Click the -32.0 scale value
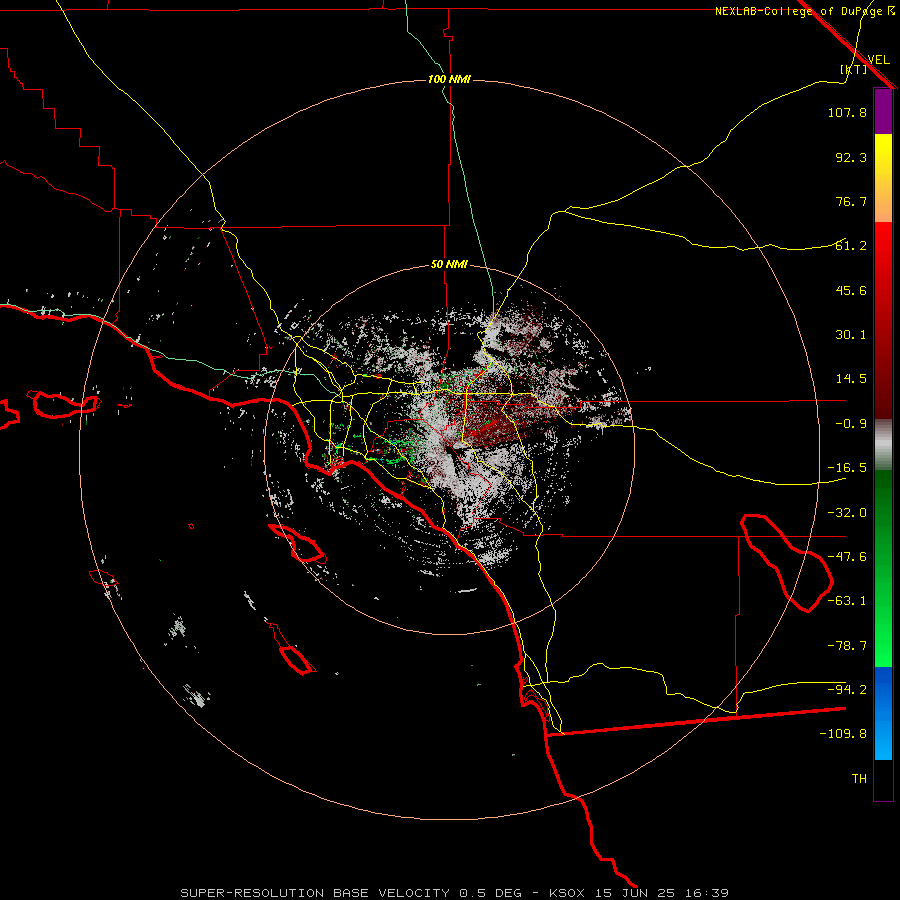Viewport: 900px width, 900px height. click(847, 513)
